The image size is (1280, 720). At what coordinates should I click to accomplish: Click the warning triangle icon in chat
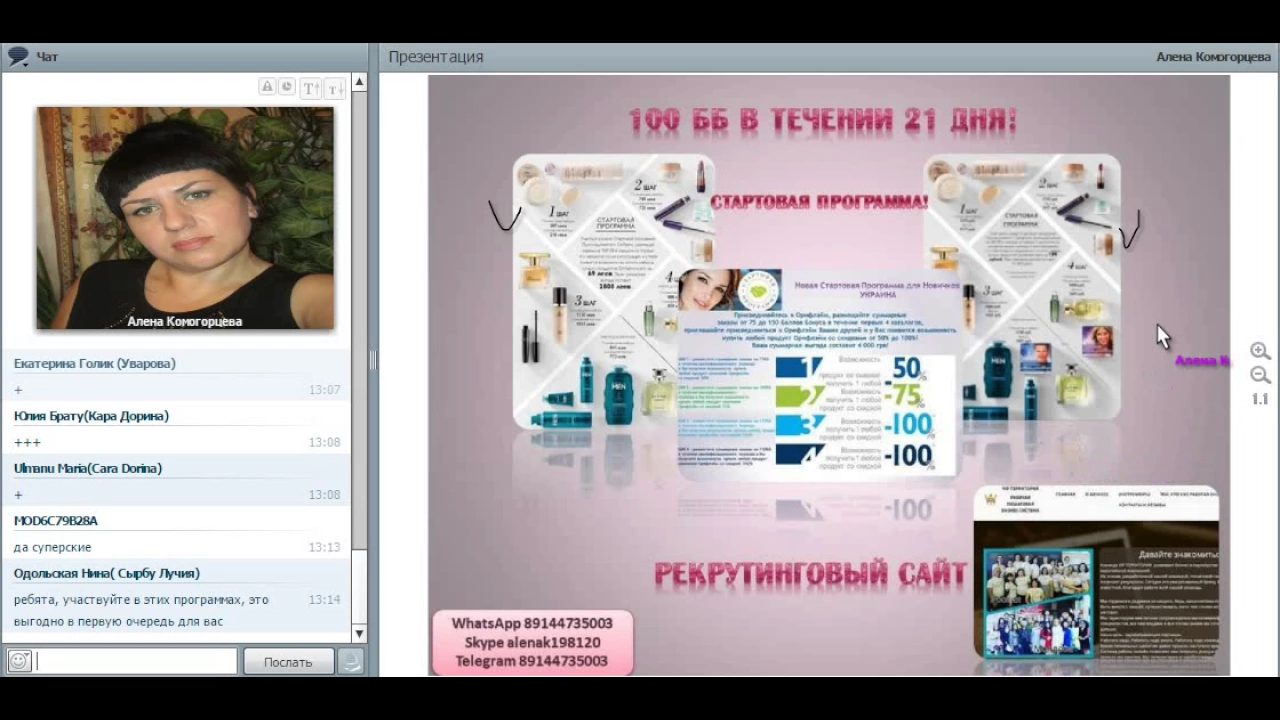tap(267, 87)
